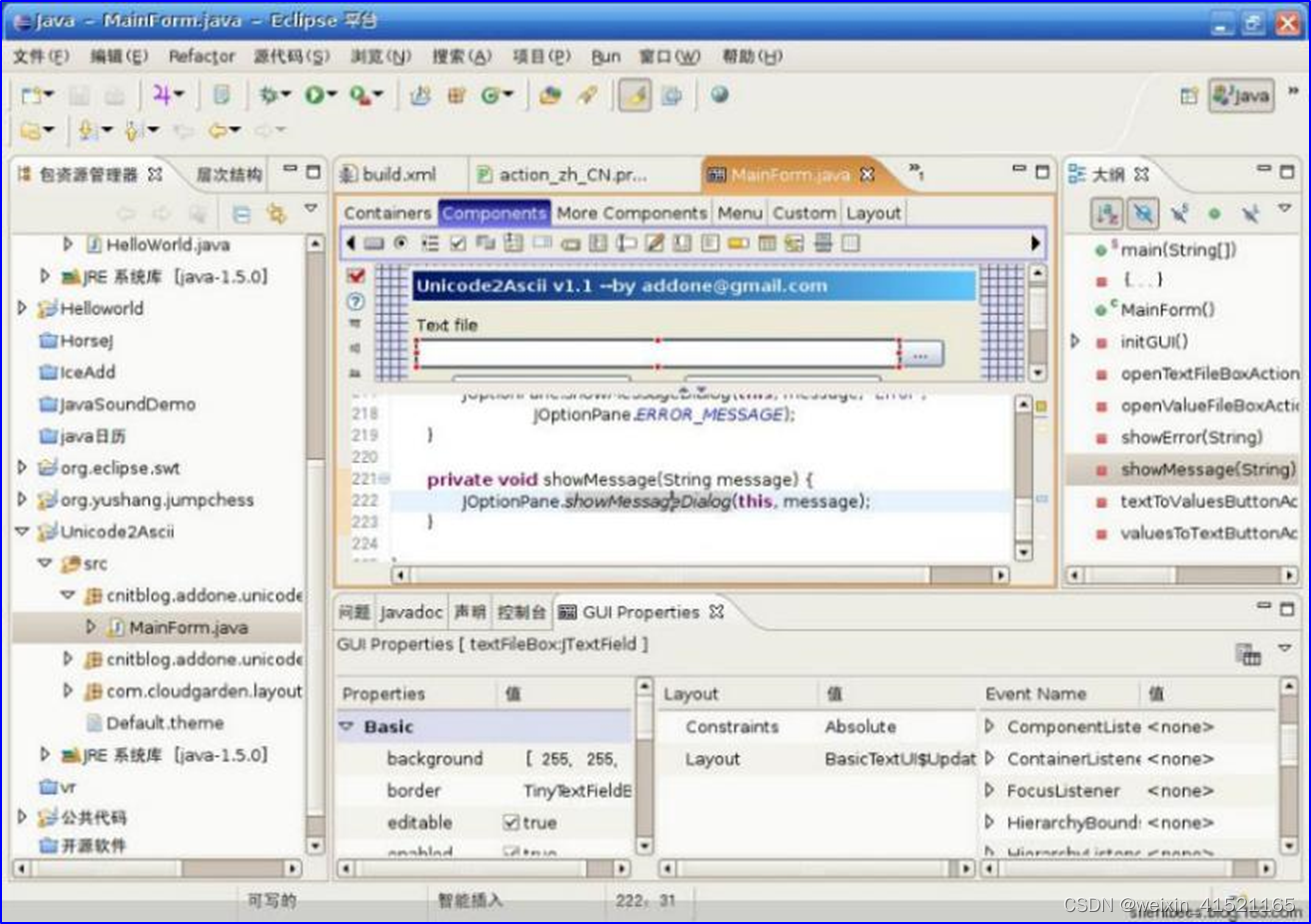Toggle Hide Non-Public Members green dot icon
1311x924 pixels.
pyautogui.click(x=1214, y=213)
